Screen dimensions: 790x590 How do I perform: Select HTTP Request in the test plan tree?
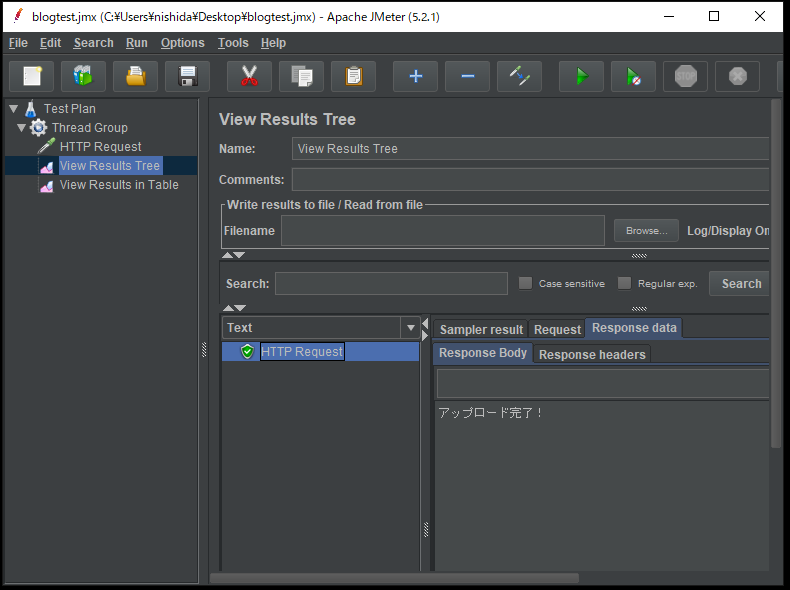click(x=100, y=147)
